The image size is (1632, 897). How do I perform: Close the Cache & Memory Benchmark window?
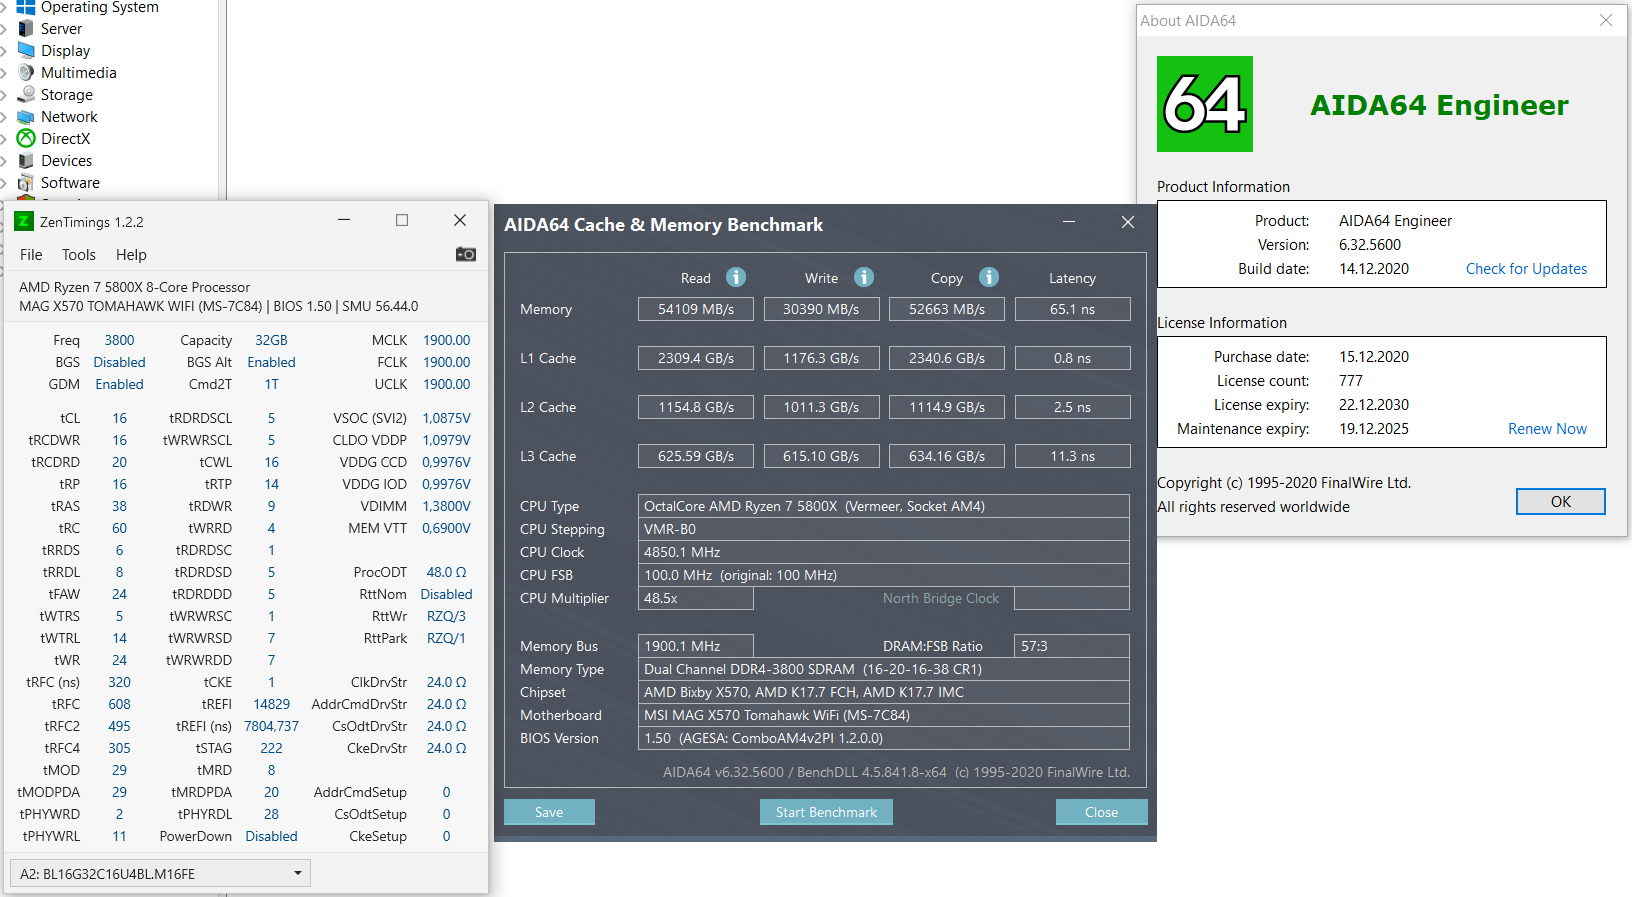(x=1128, y=222)
